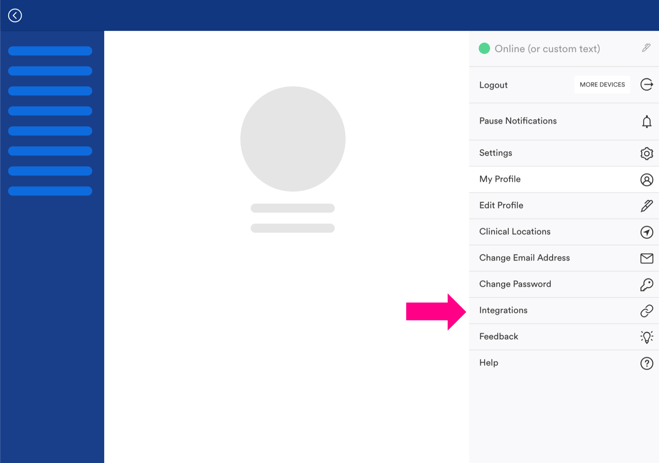The height and width of the screenshot is (463, 659).
Task: Click the My Profile person icon
Action: pyautogui.click(x=646, y=180)
